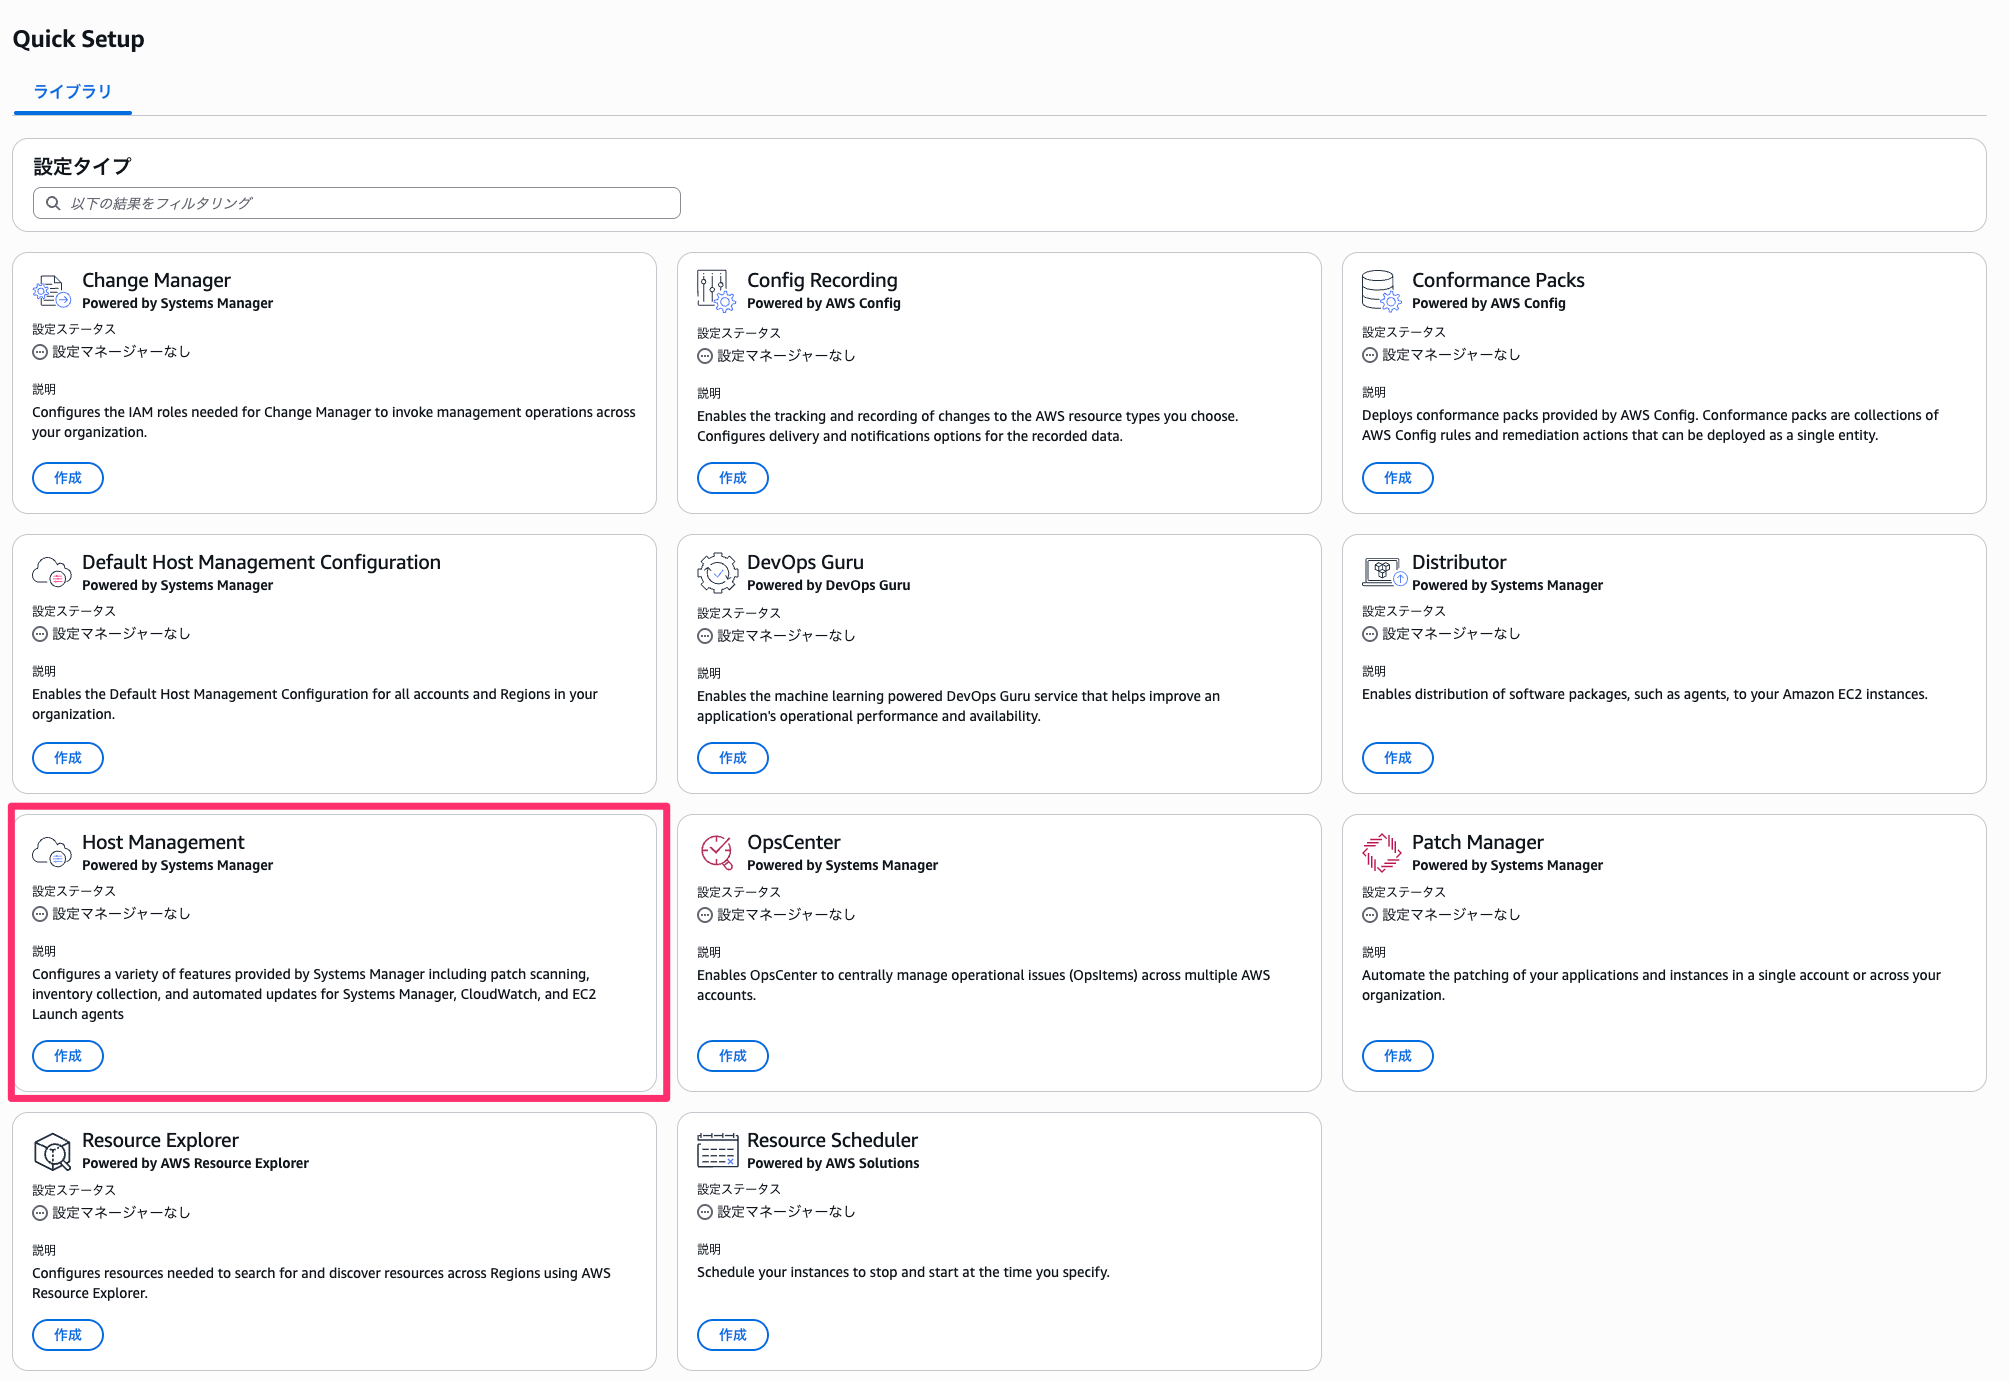Click Resource Scheduler's status indicator icon
This screenshot has width=2009, height=1382.
click(705, 1212)
